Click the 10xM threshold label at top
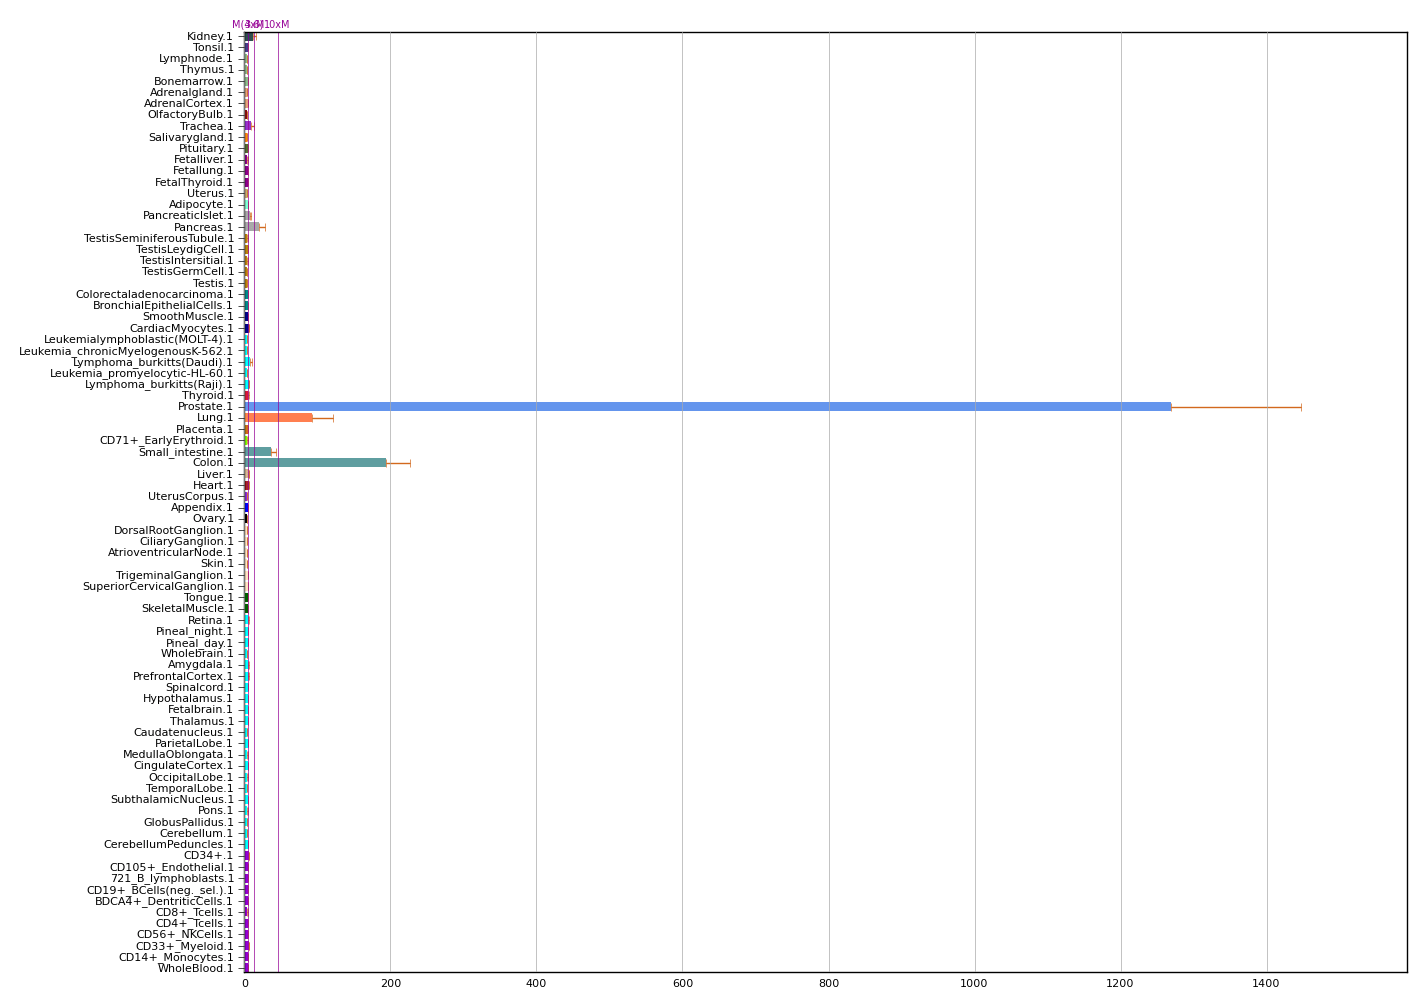This screenshot has height=1008, width=1426. point(277,25)
